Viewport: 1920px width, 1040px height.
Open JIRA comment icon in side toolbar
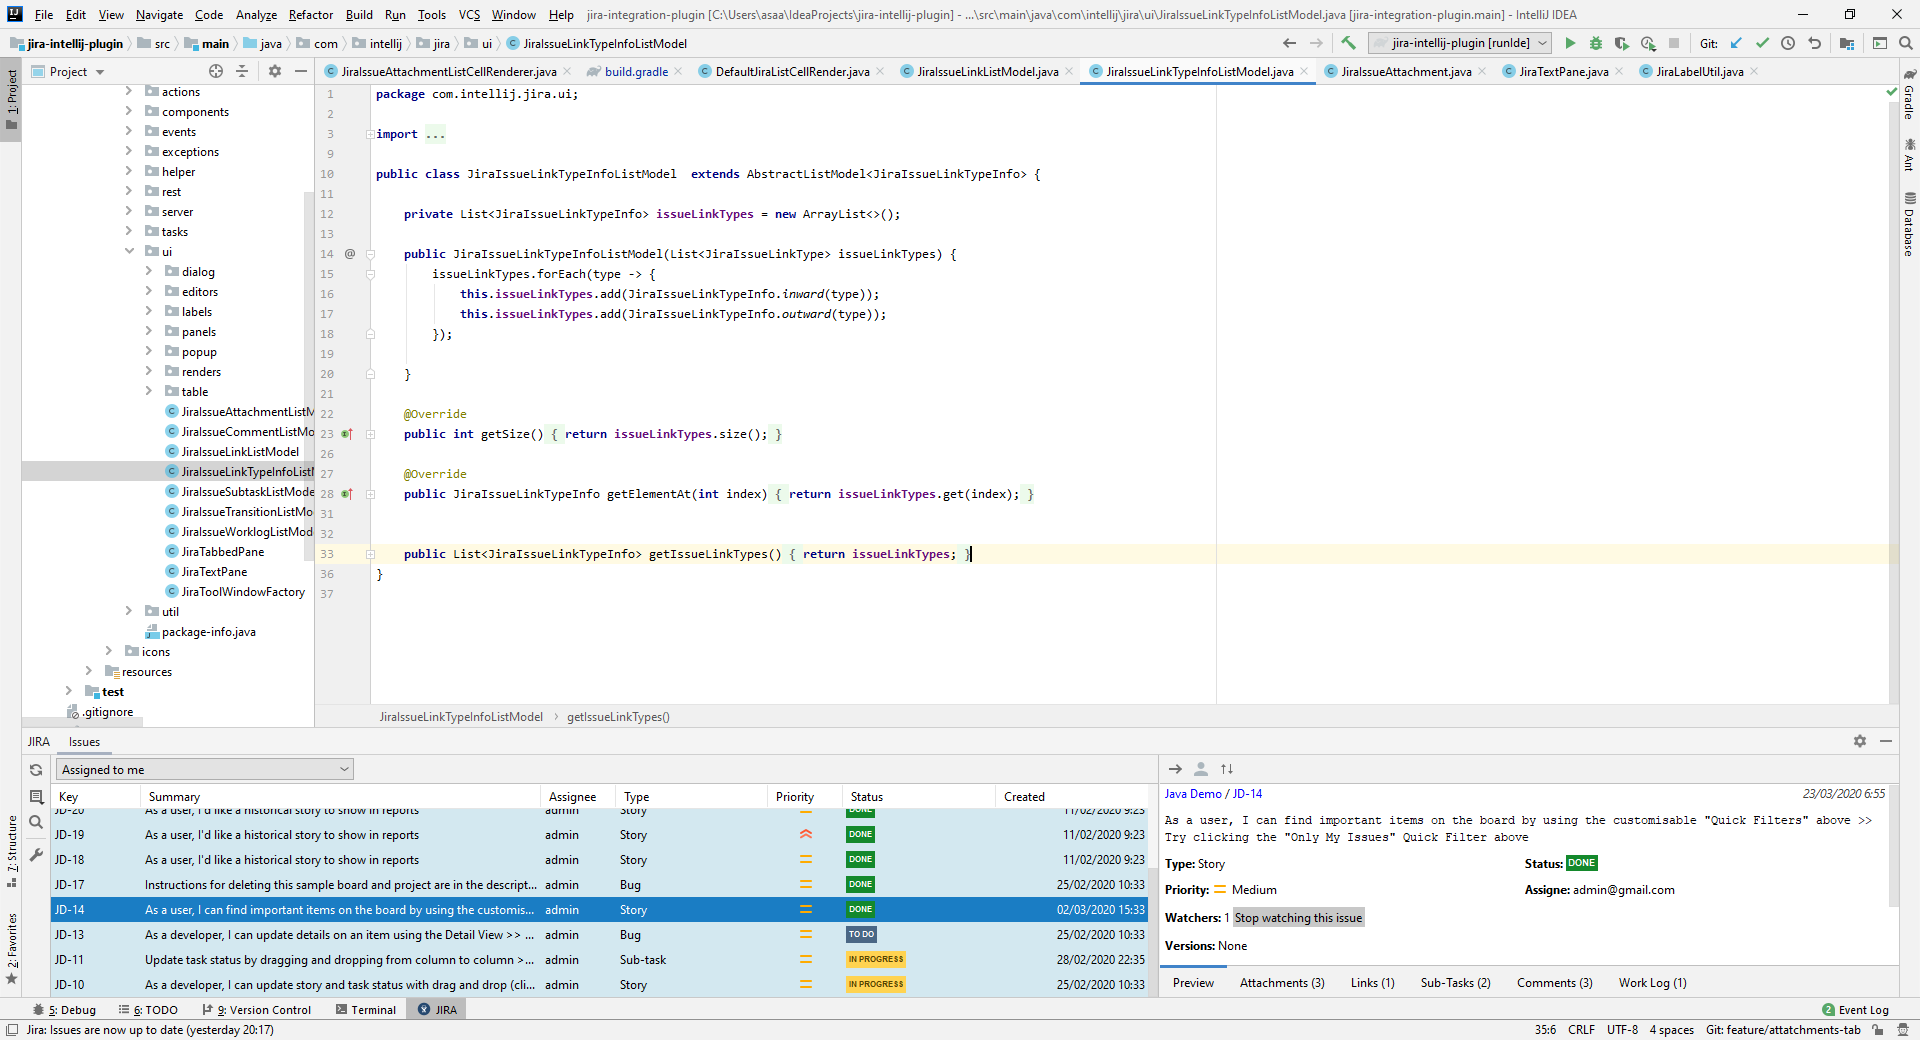(x=36, y=797)
